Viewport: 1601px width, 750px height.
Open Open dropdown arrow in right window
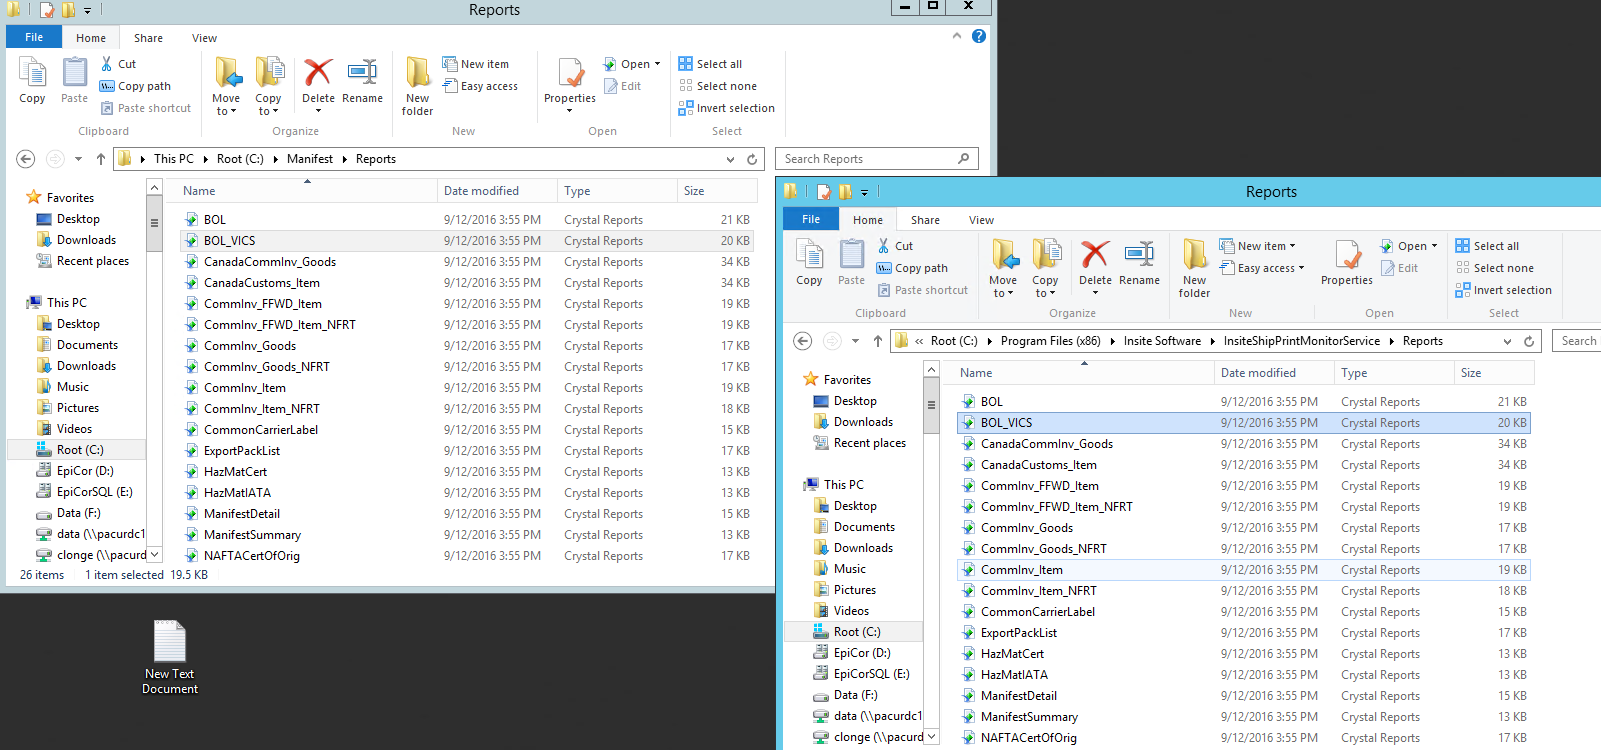pyautogui.click(x=1434, y=246)
